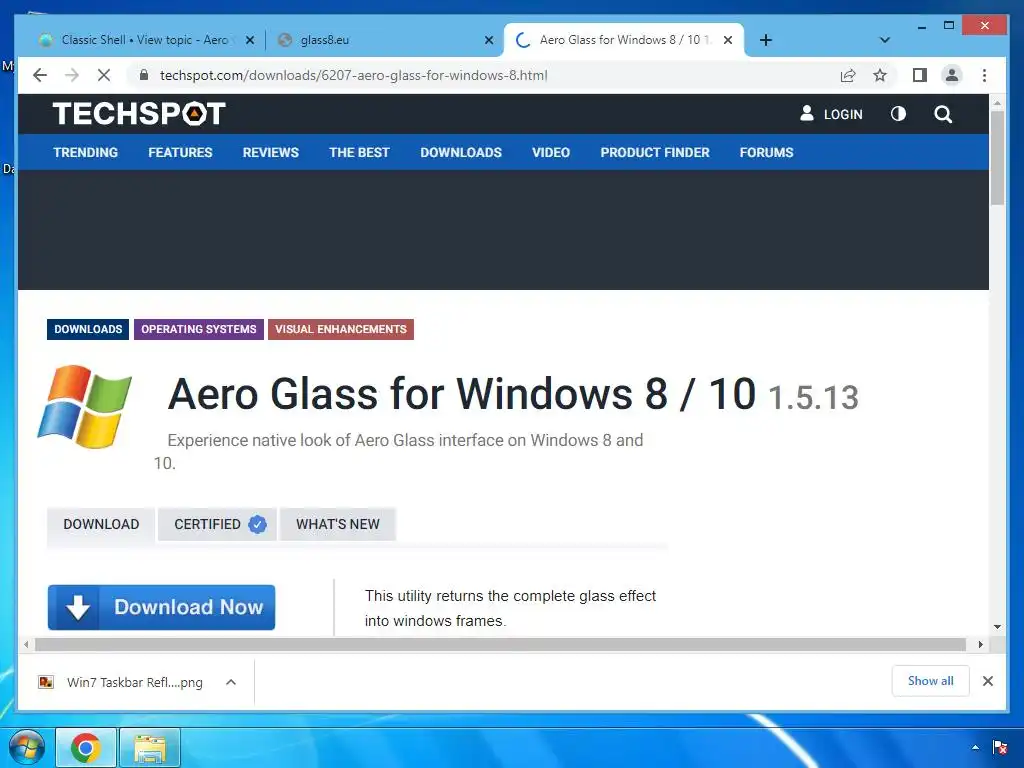Click the browser forward arrow
The width and height of the screenshot is (1024, 768).
pyautogui.click(x=72, y=75)
